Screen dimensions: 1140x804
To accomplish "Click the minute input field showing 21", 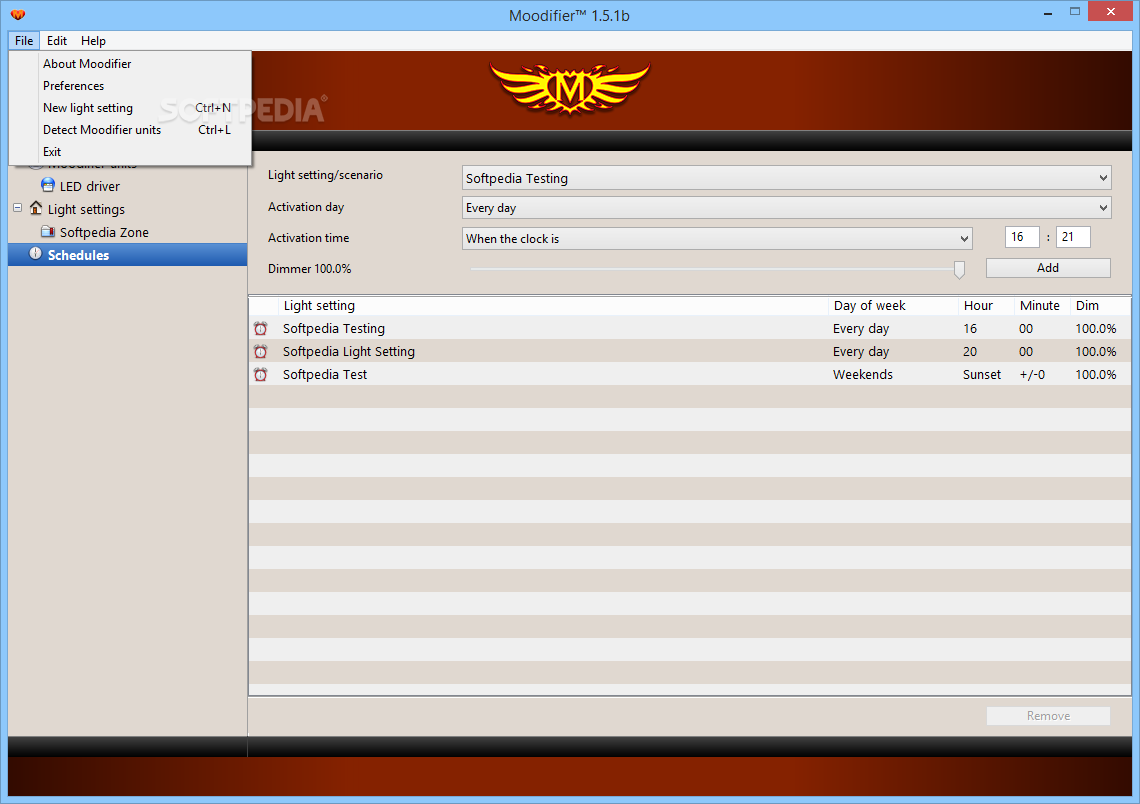I will 1072,237.
